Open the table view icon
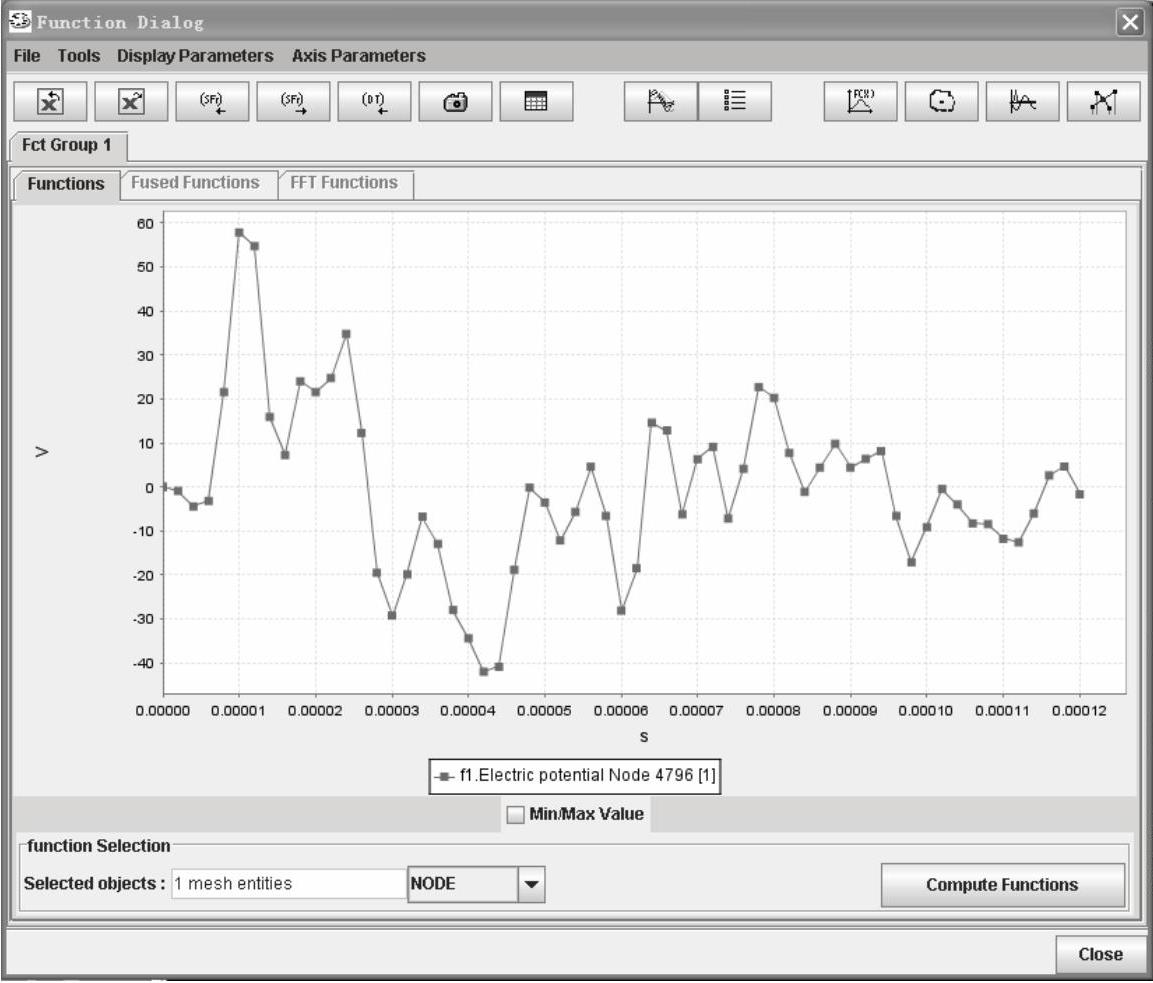Viewport: 1153px width, 983px height. [536, 101]
